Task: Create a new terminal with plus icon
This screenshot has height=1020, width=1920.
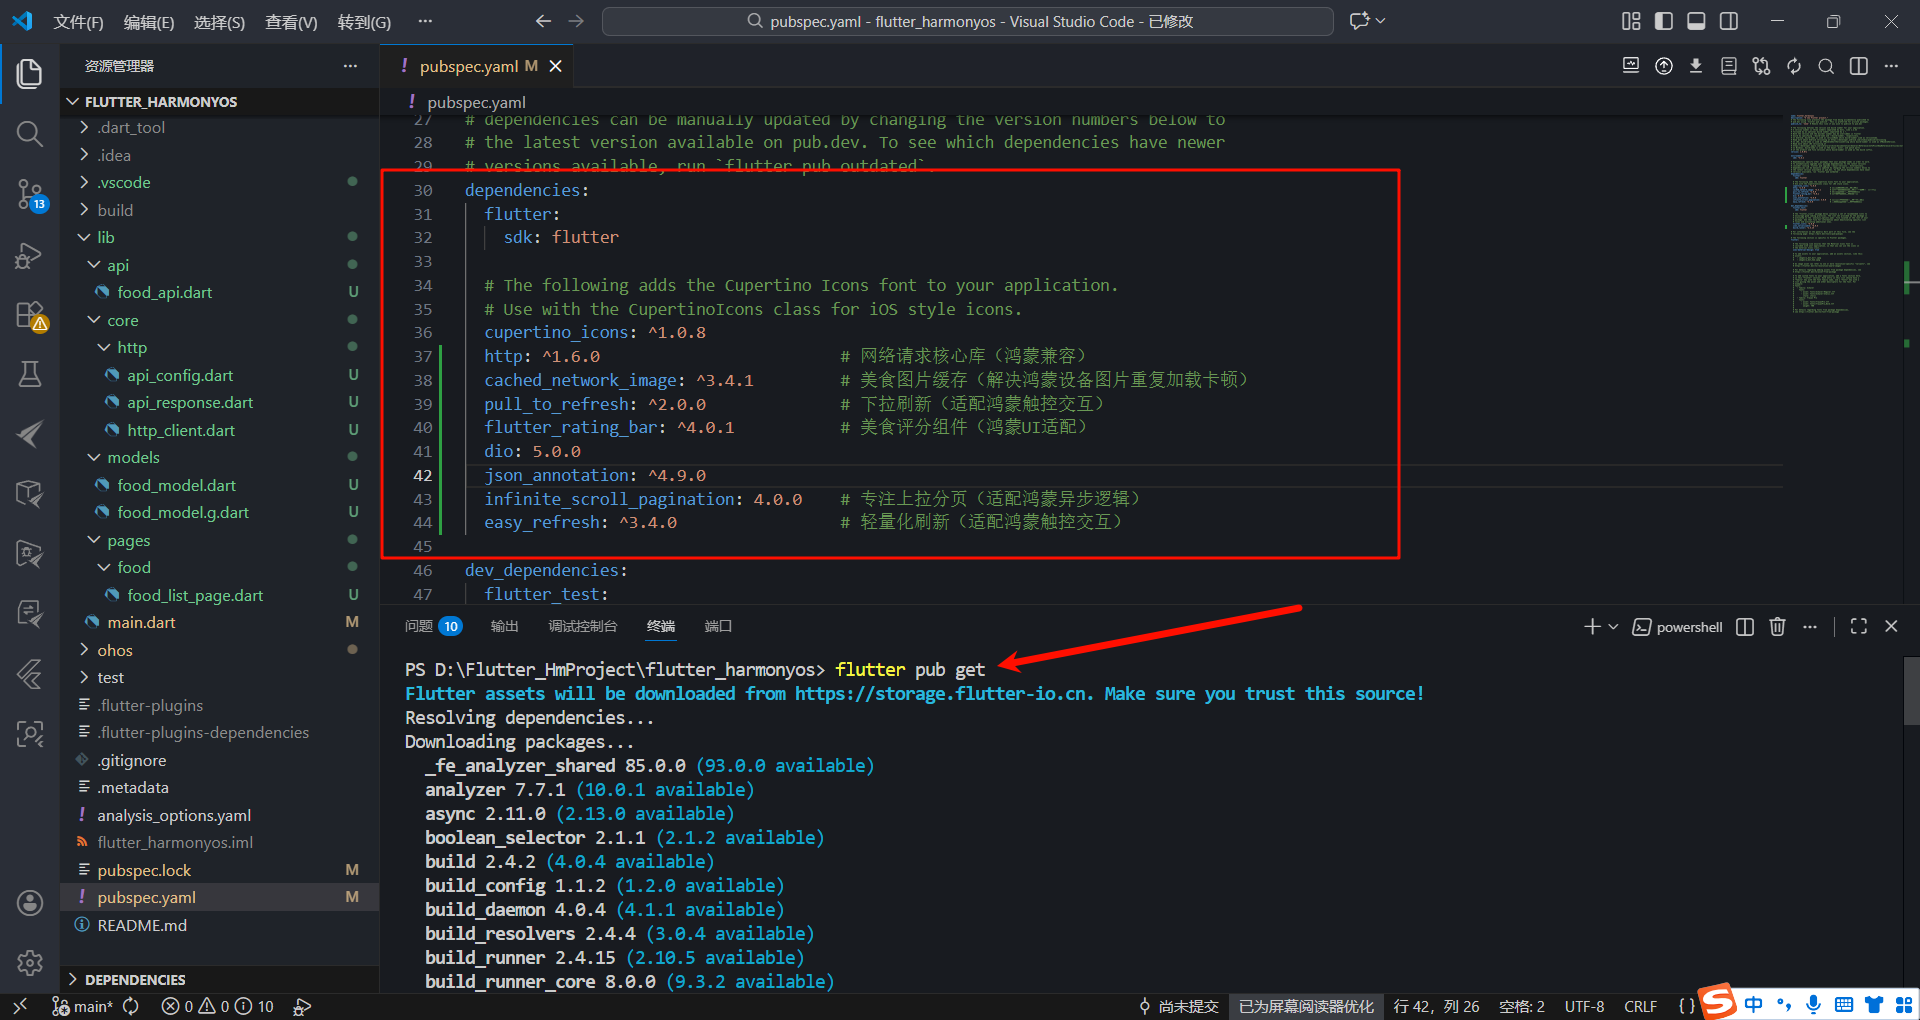Action: pos(1592,626)
